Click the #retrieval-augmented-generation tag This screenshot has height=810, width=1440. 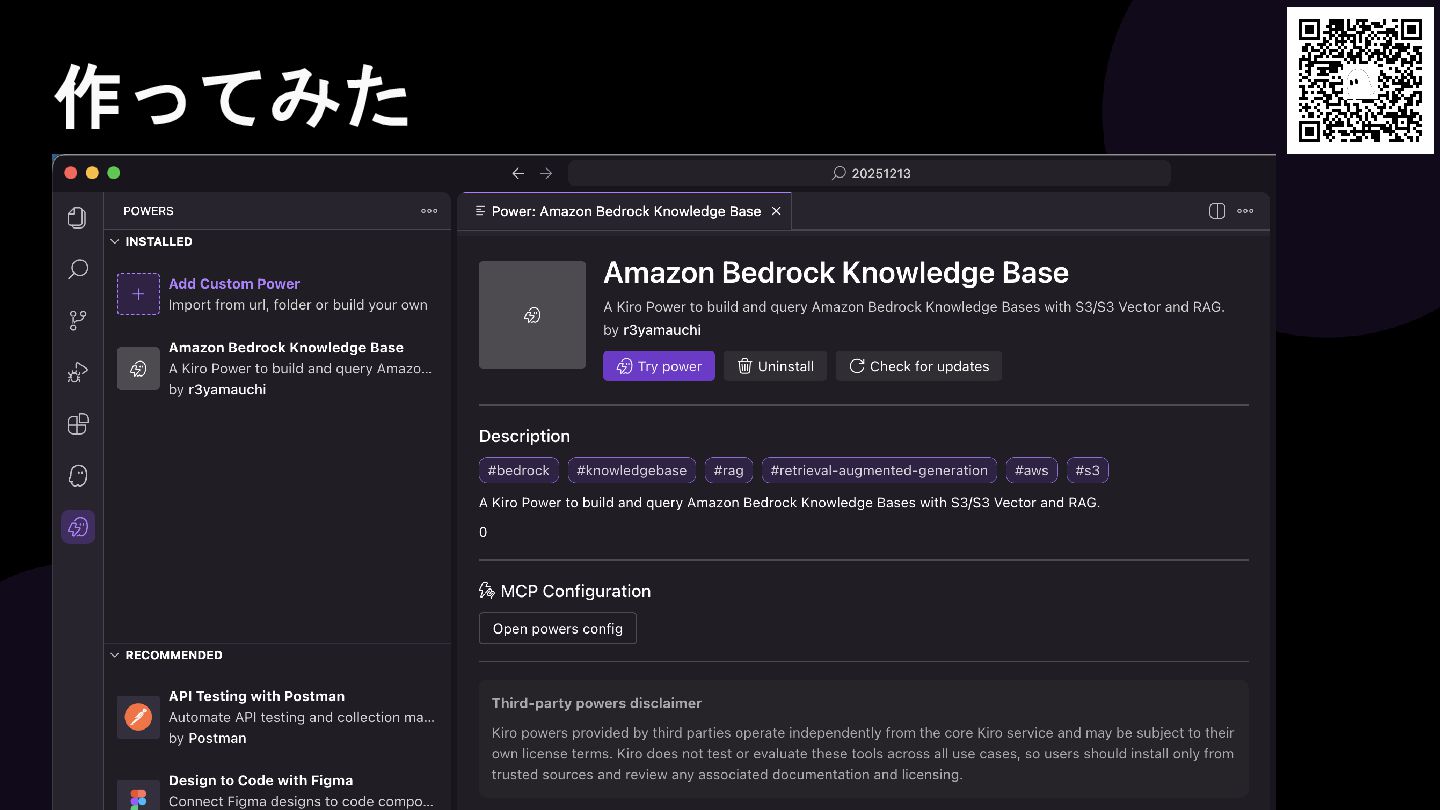pos(879,470)
